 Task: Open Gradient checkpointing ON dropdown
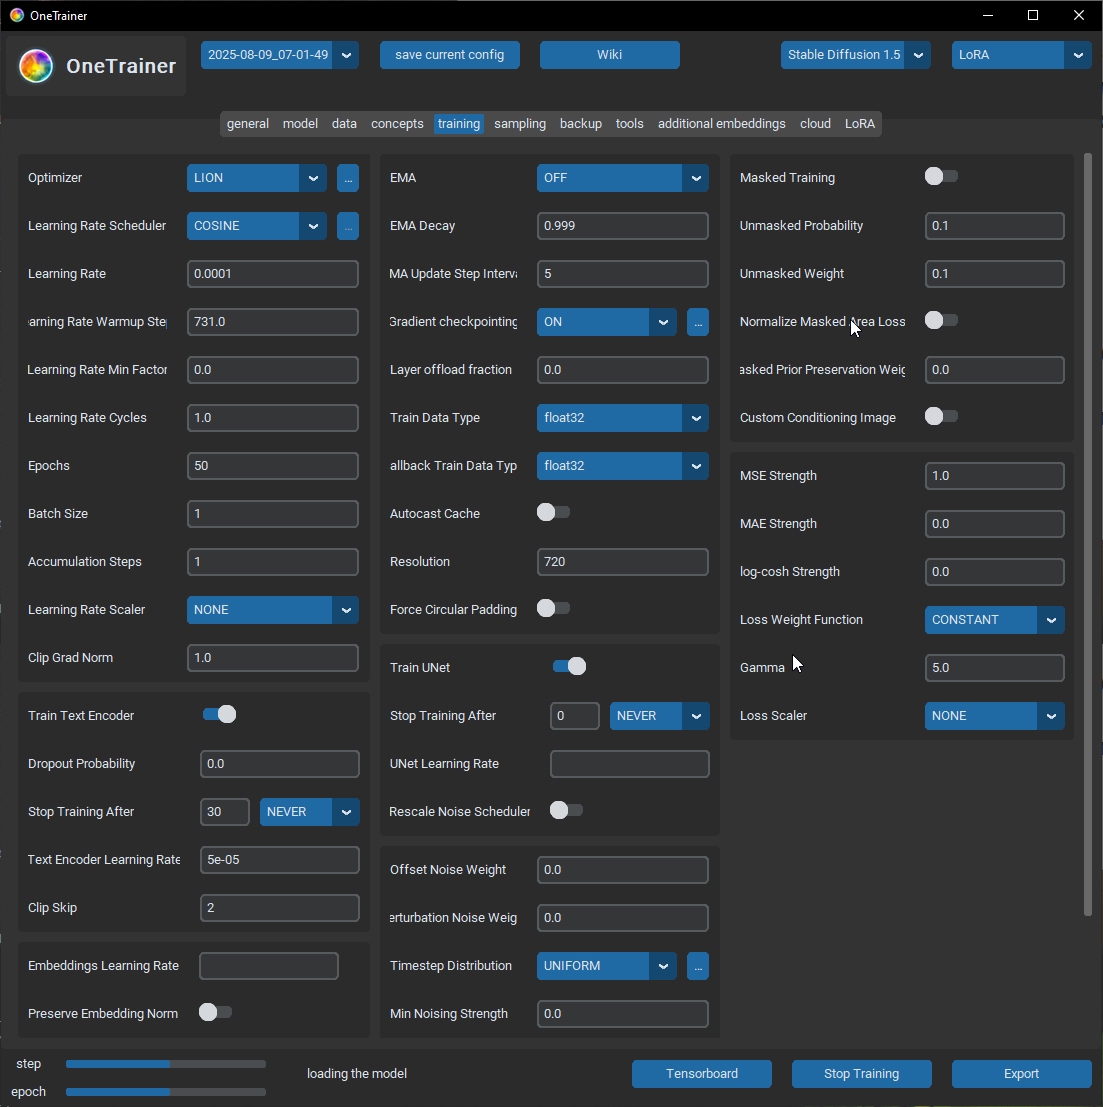pos(607,322)
